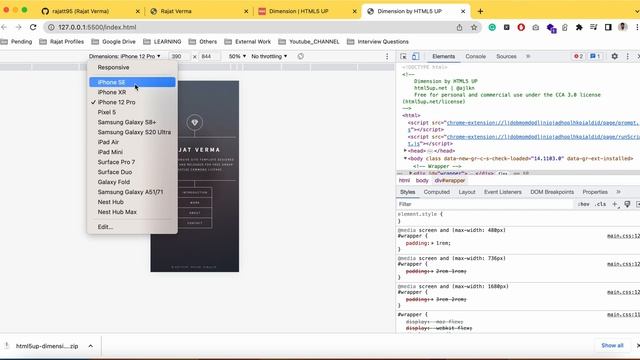Open Properties pane tab
This screenshot has width=640, height=360.
point(595,192)
